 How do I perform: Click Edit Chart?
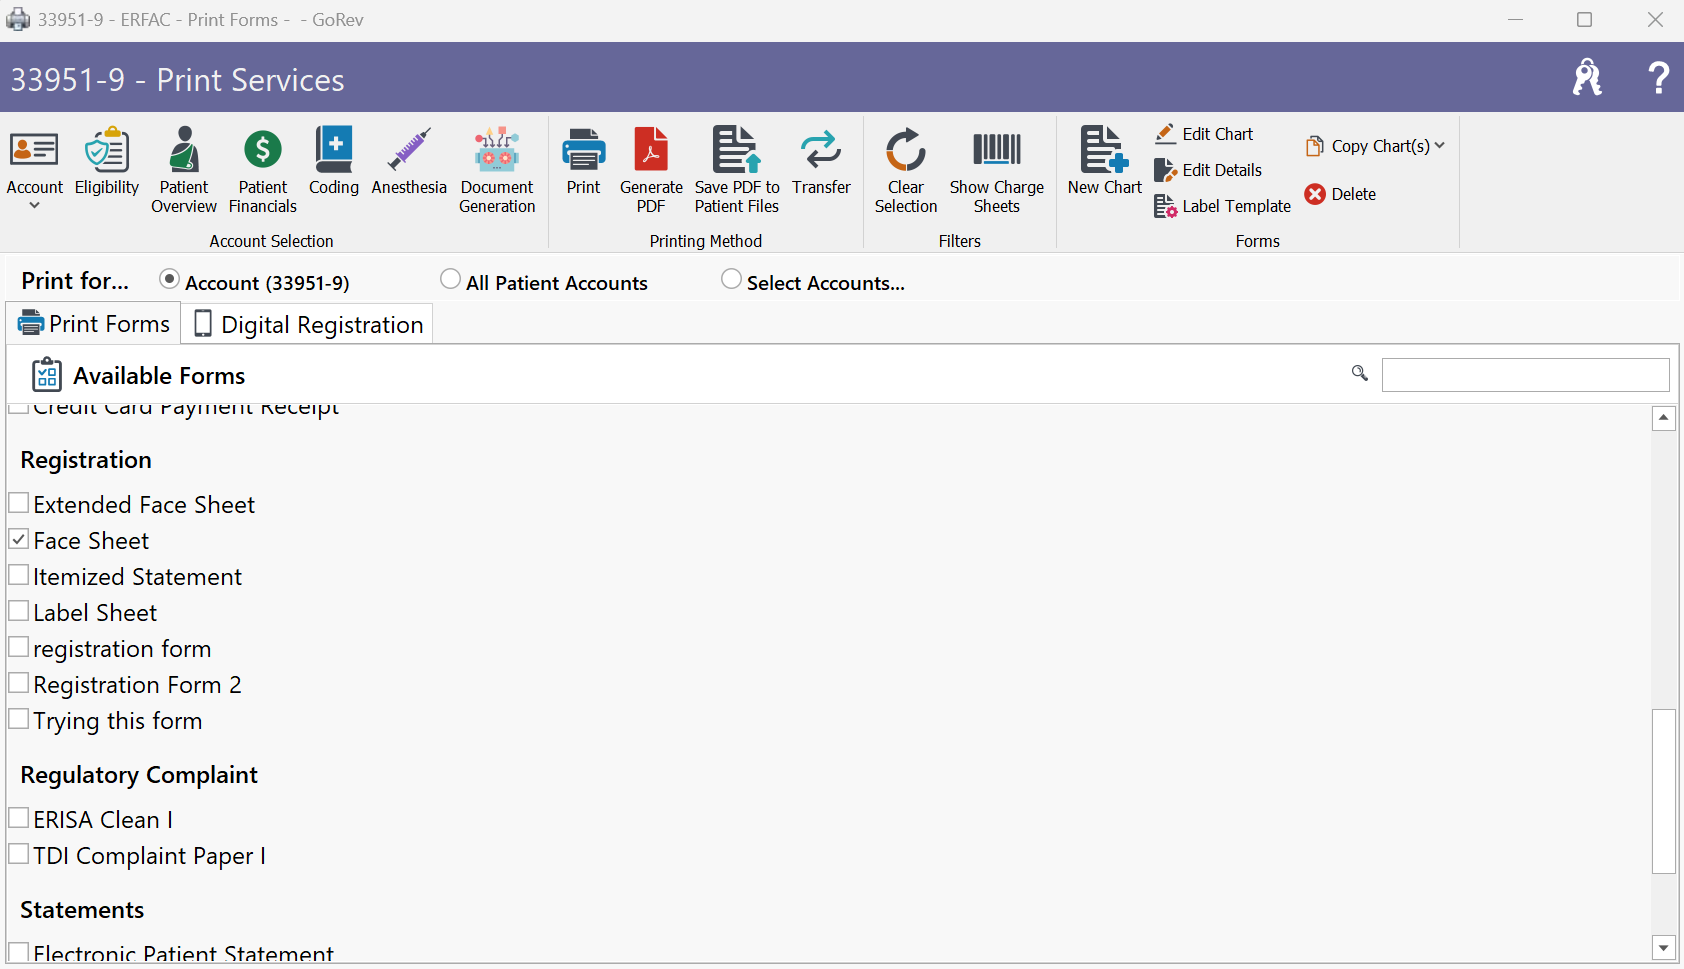tap(1204, 134)
